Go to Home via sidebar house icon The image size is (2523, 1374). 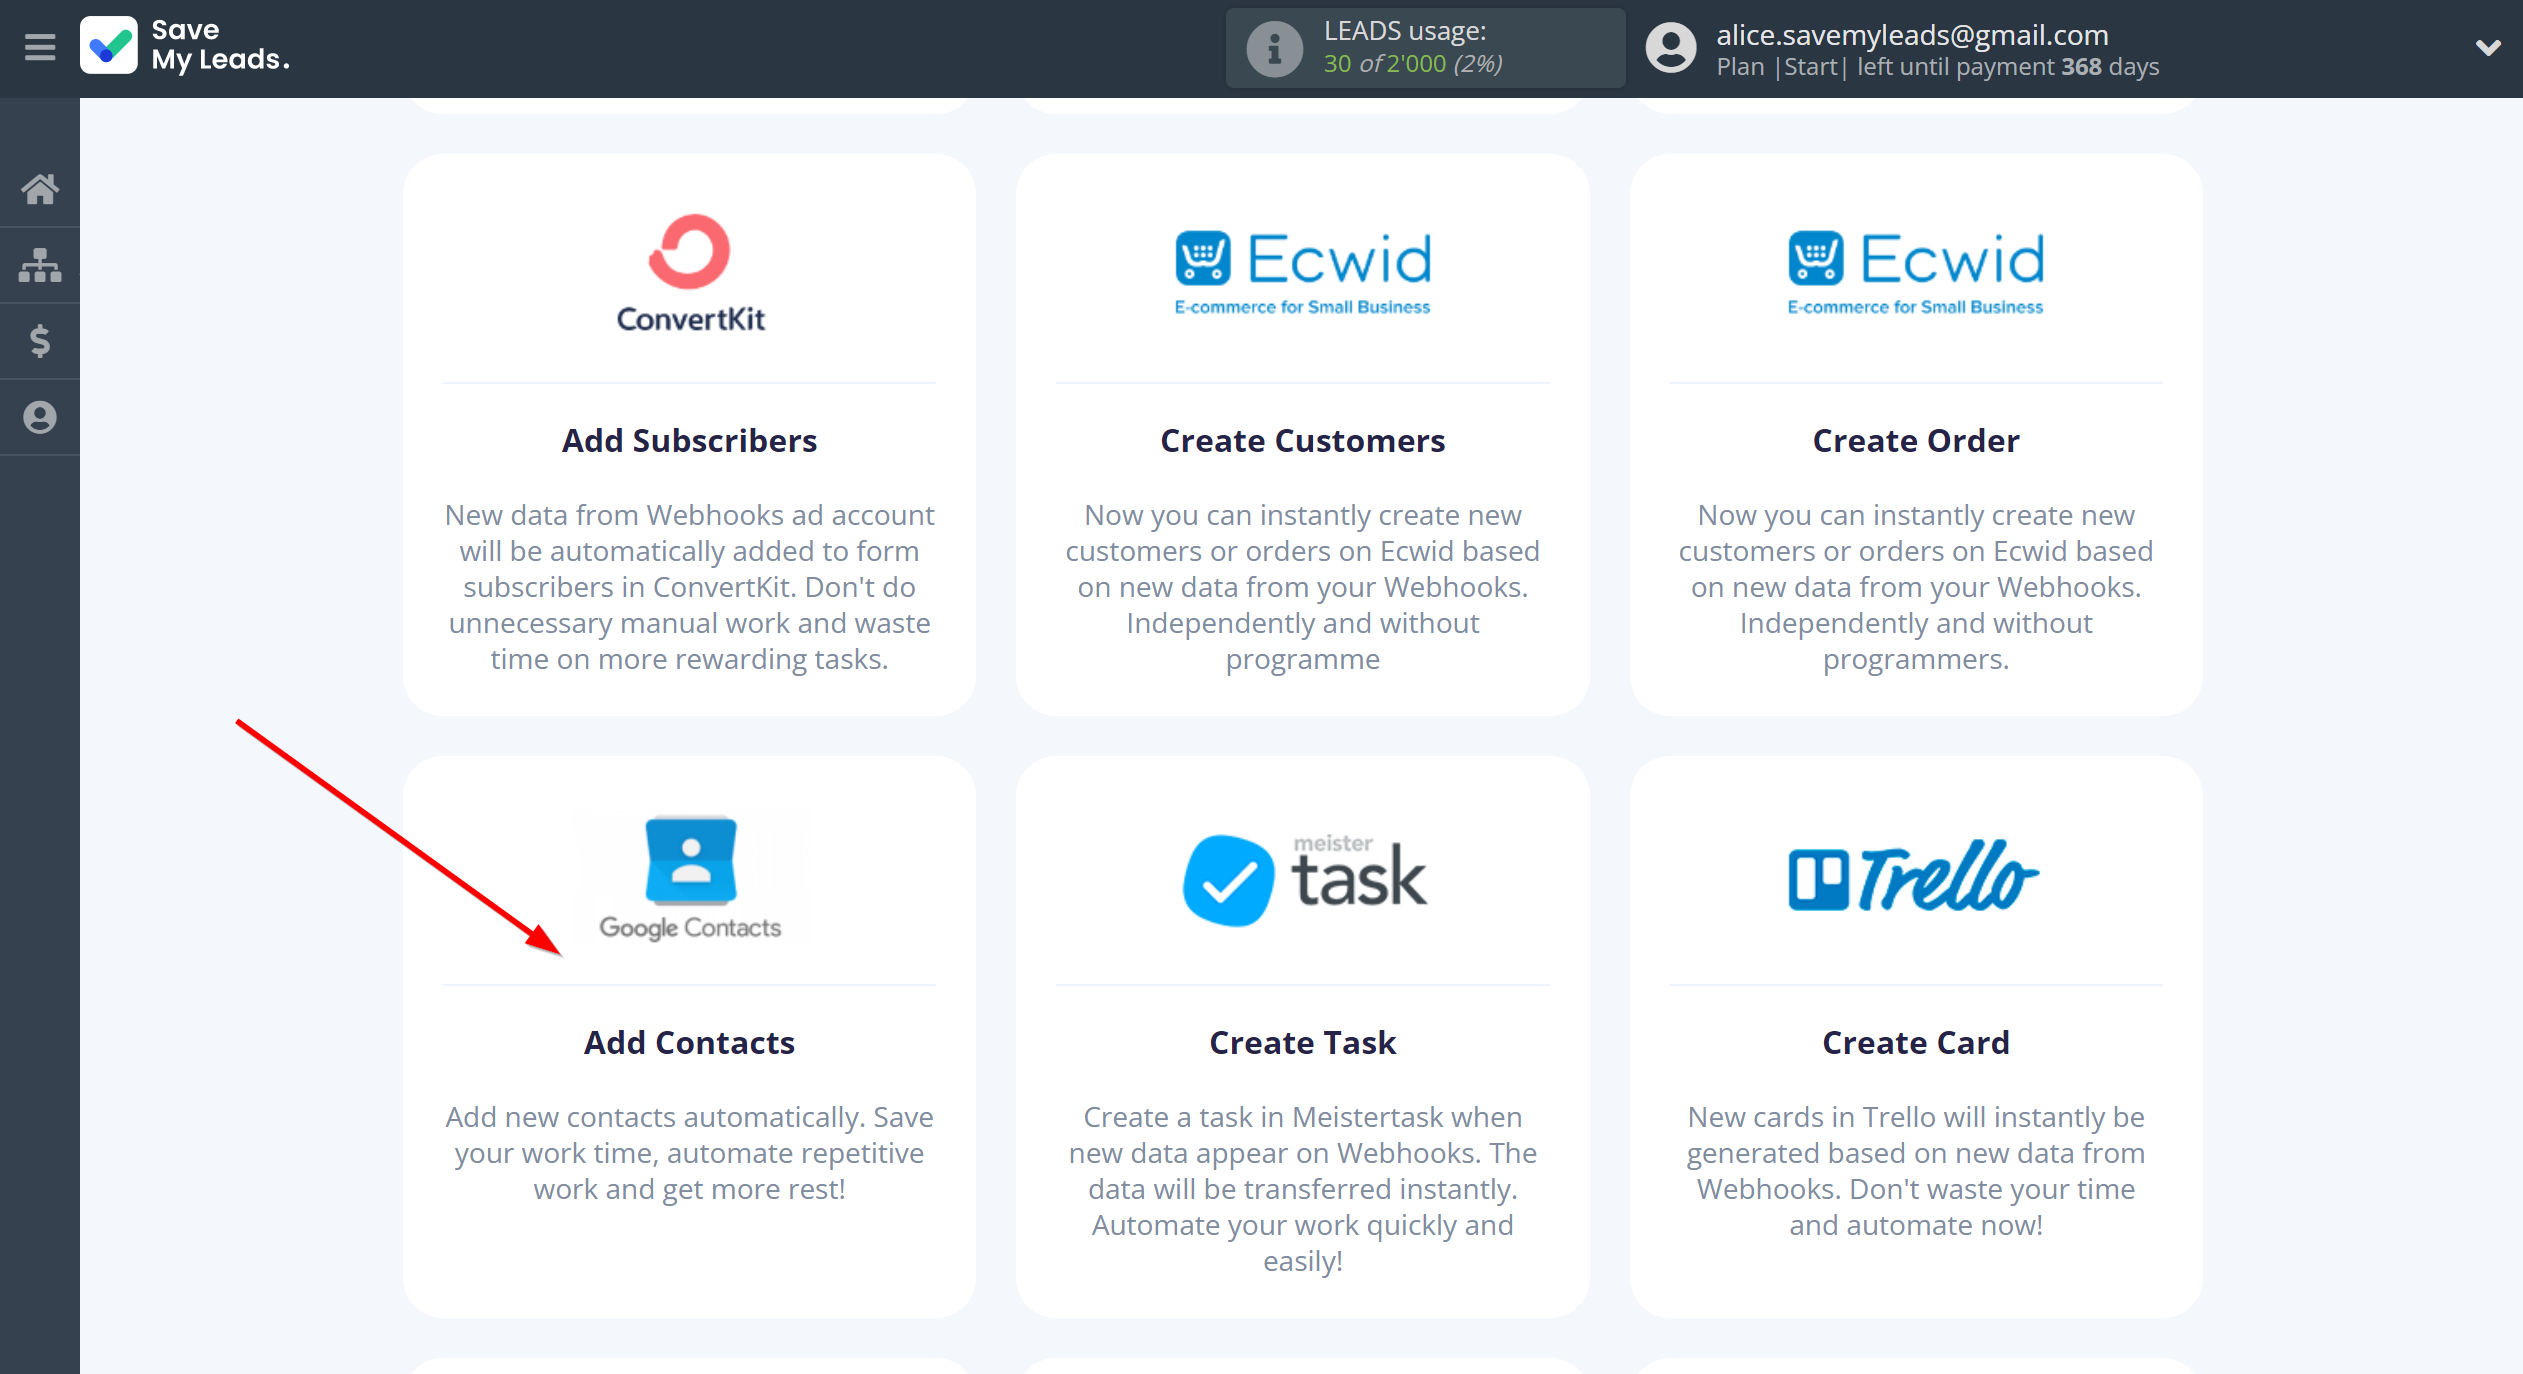pyautogui.click(x=40, y=189)
